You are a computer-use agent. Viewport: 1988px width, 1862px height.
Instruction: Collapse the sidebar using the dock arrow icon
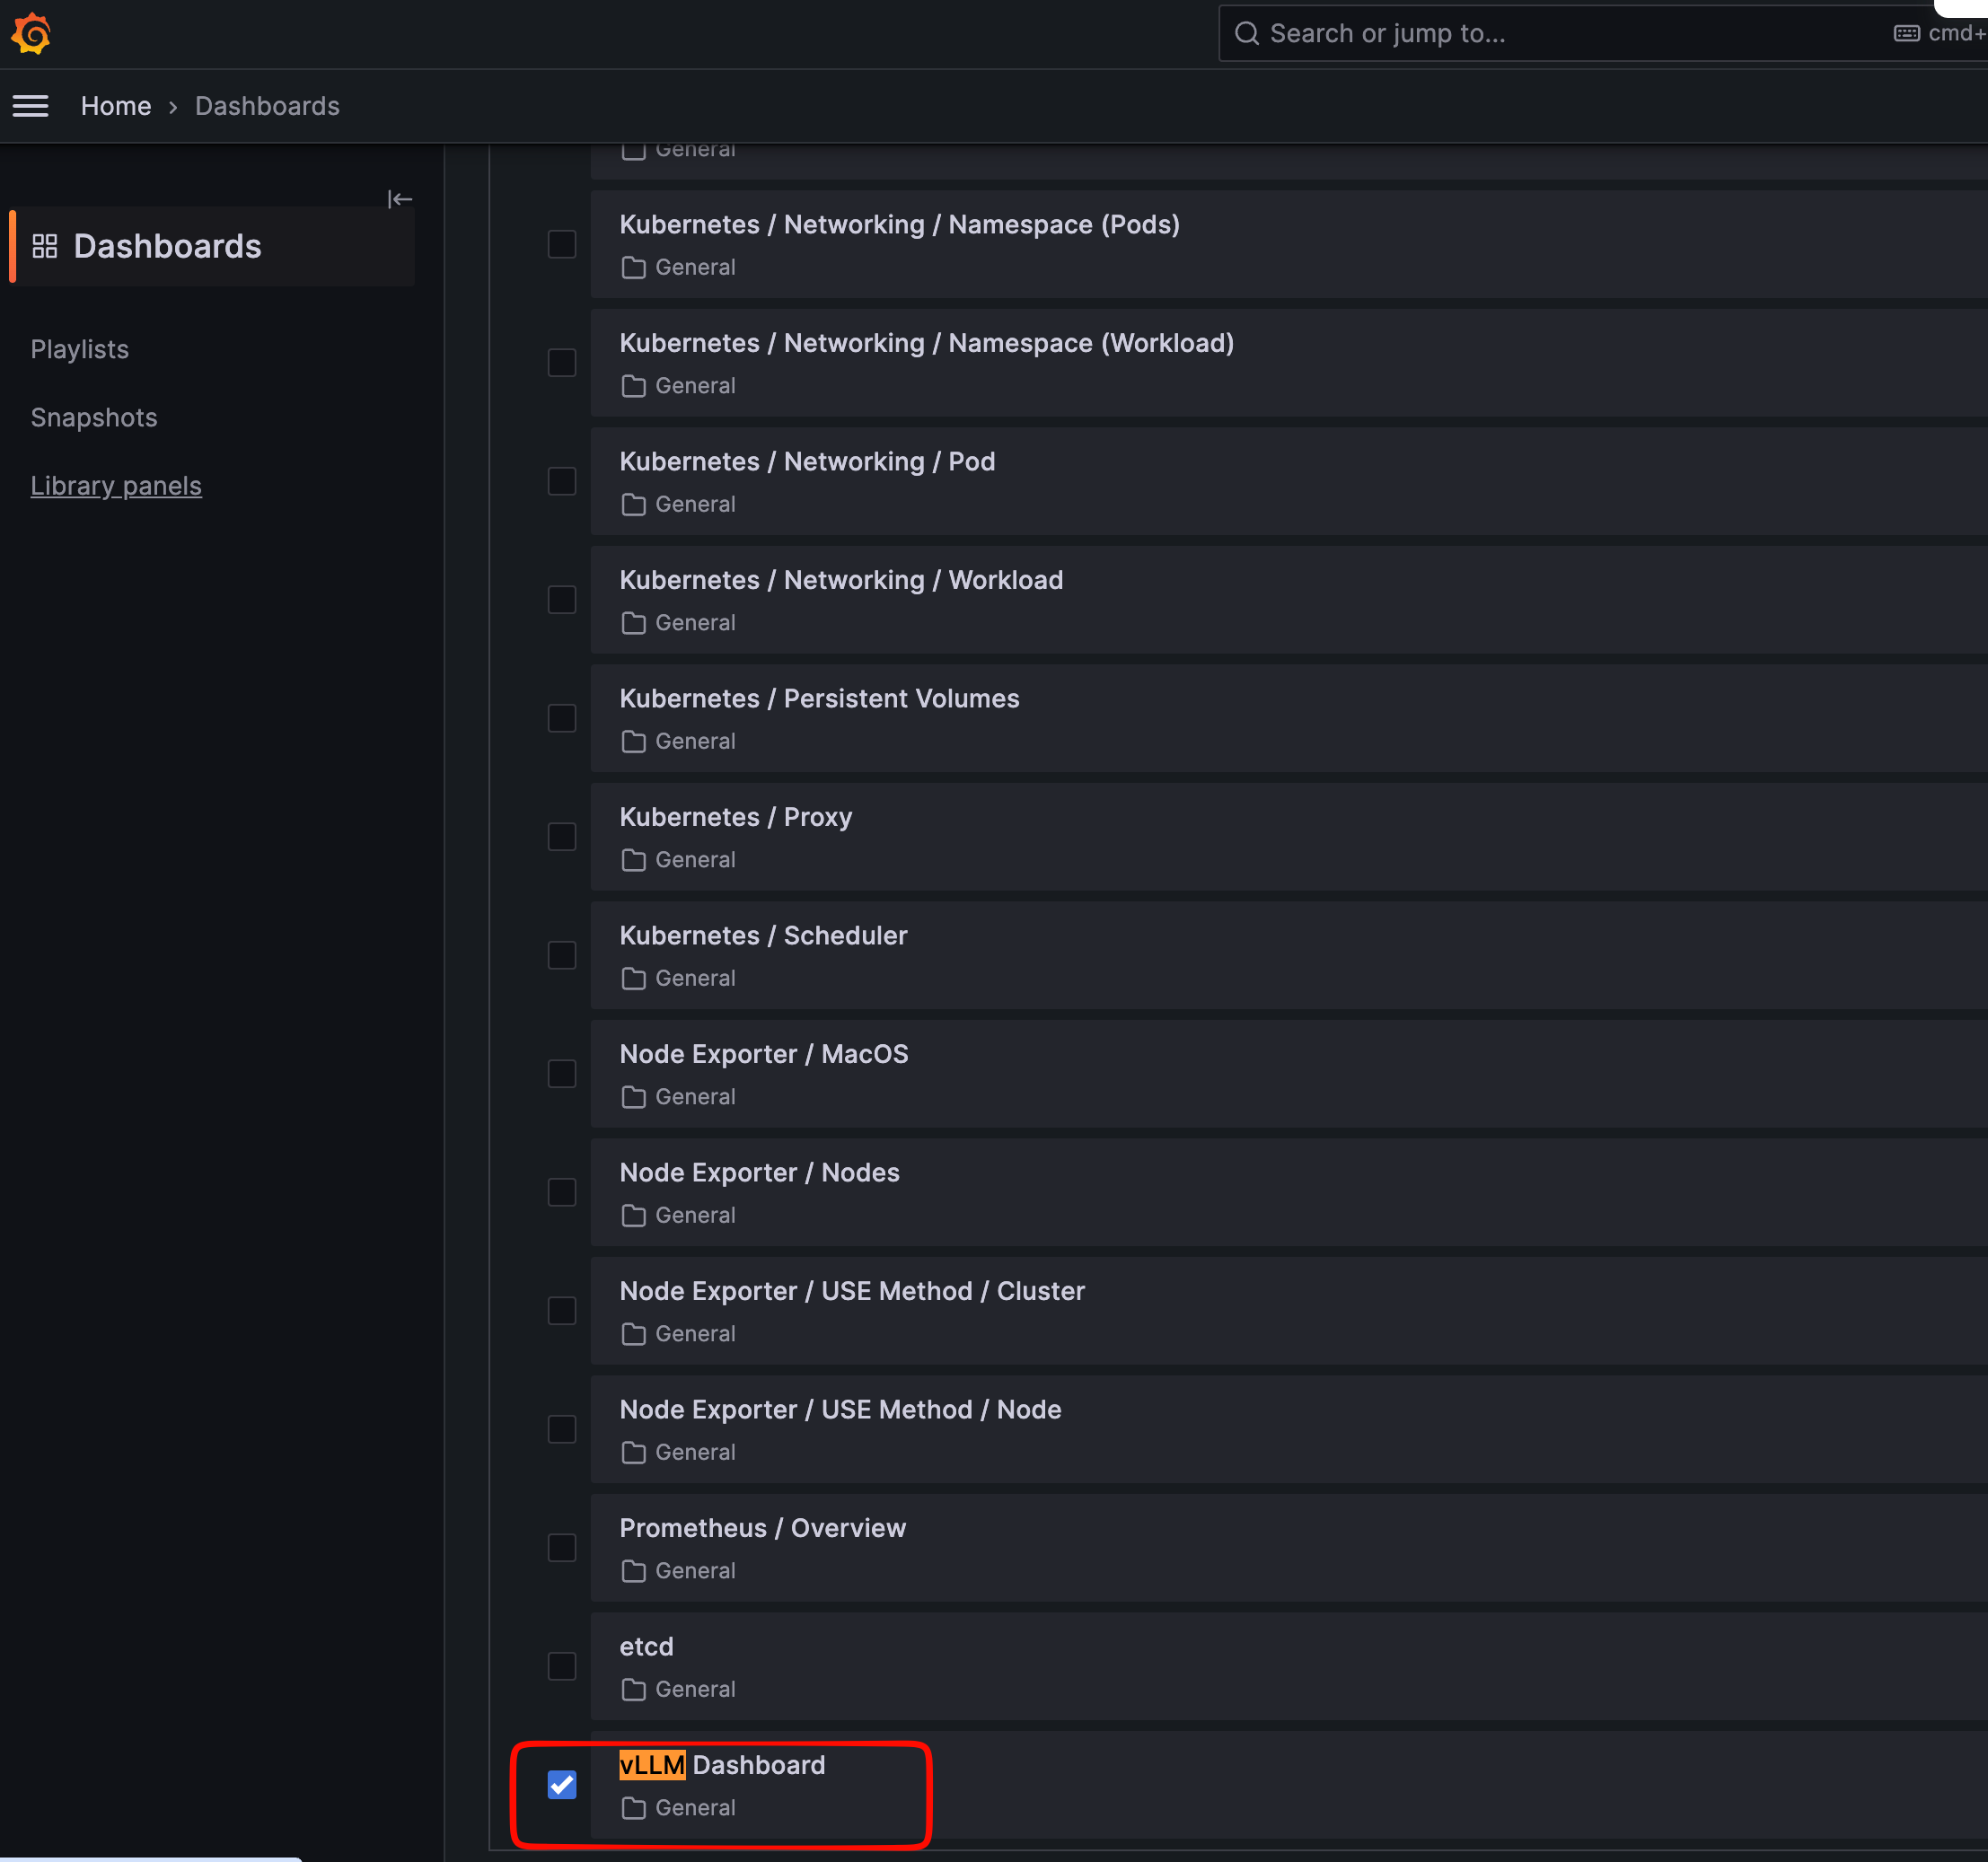click(x=400, y=199)
